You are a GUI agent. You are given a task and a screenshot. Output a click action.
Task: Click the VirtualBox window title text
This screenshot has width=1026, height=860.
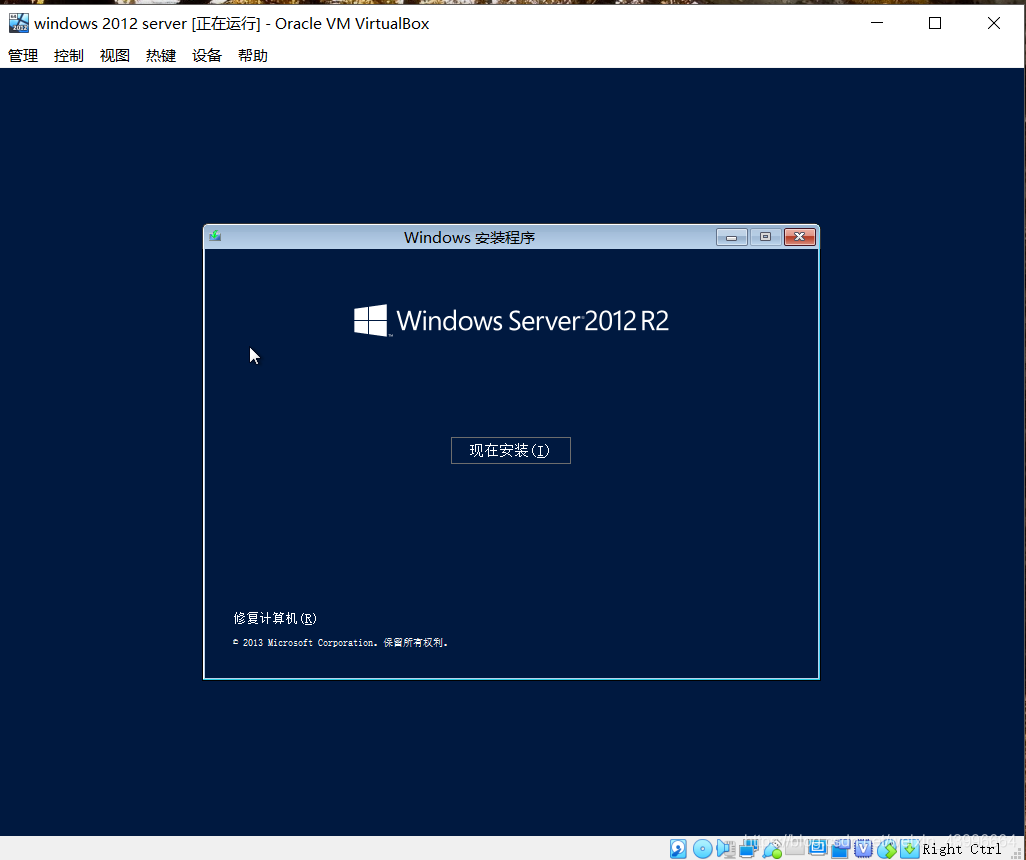(232, 24)
